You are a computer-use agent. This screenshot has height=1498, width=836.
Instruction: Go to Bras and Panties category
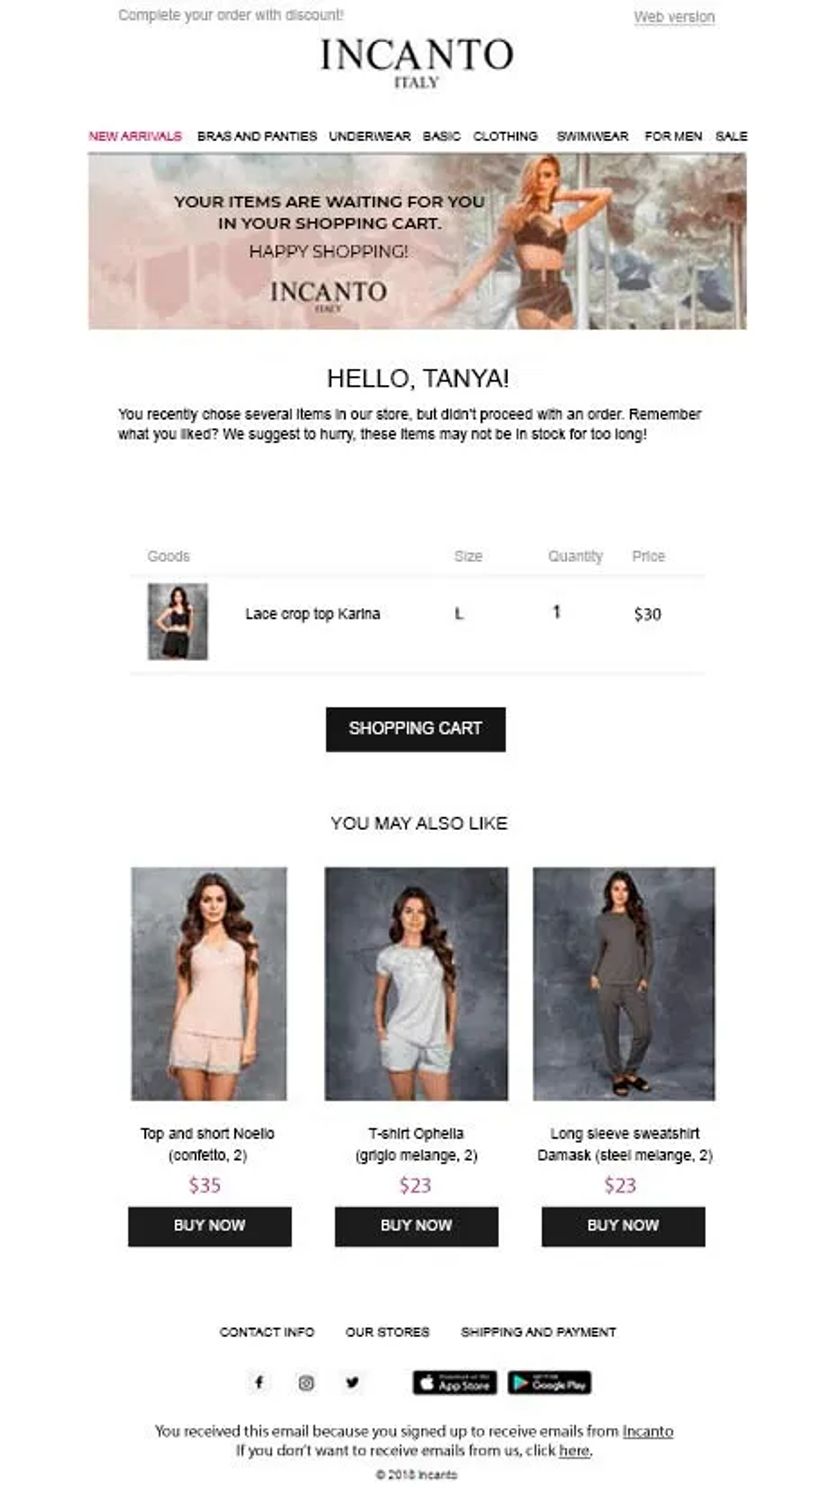(x=257, y=136)
